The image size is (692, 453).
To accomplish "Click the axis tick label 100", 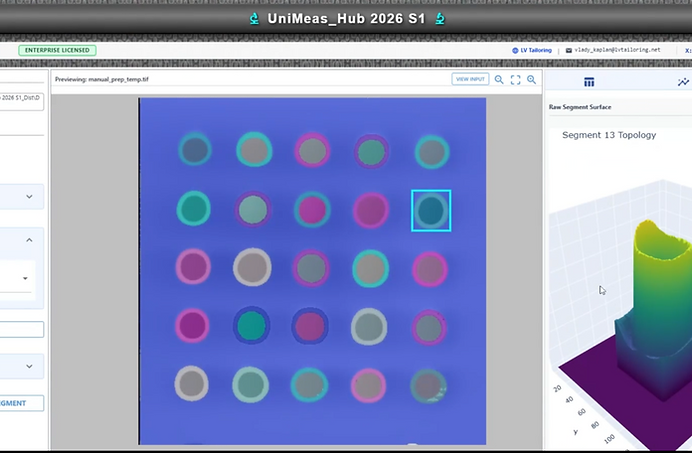I will pos(609,438).
